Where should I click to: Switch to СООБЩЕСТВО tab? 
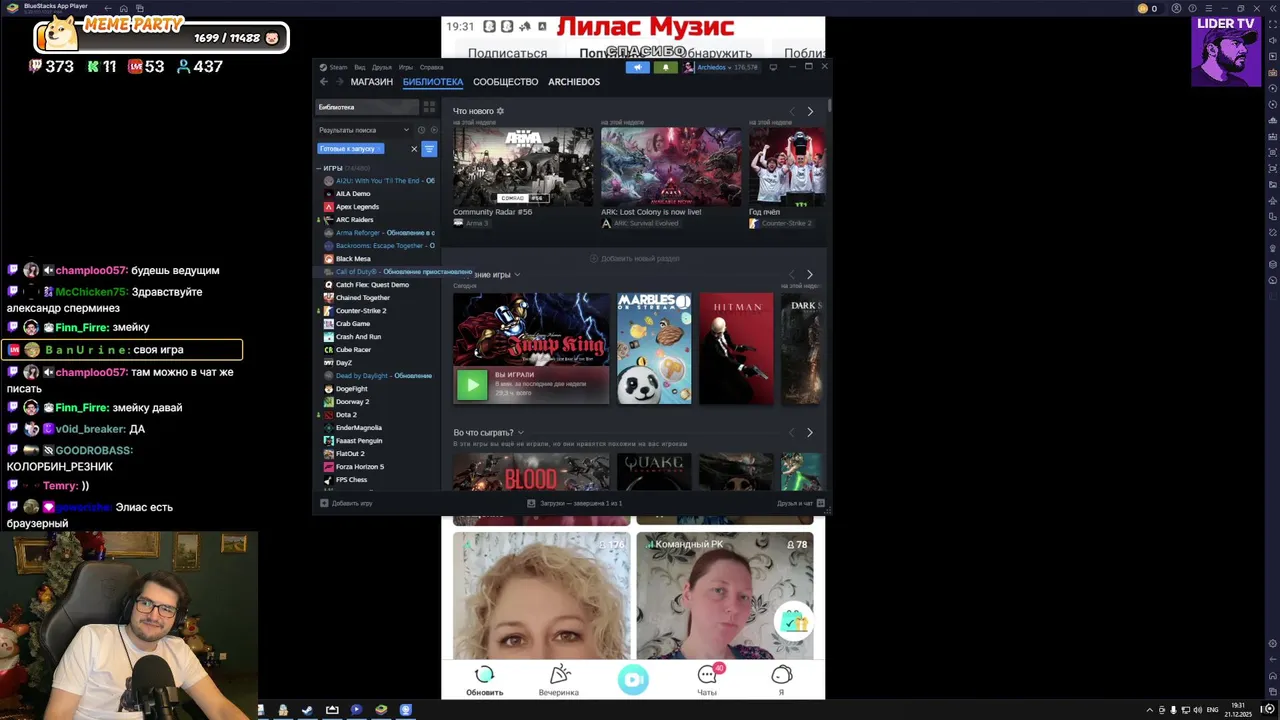(506, 82)
